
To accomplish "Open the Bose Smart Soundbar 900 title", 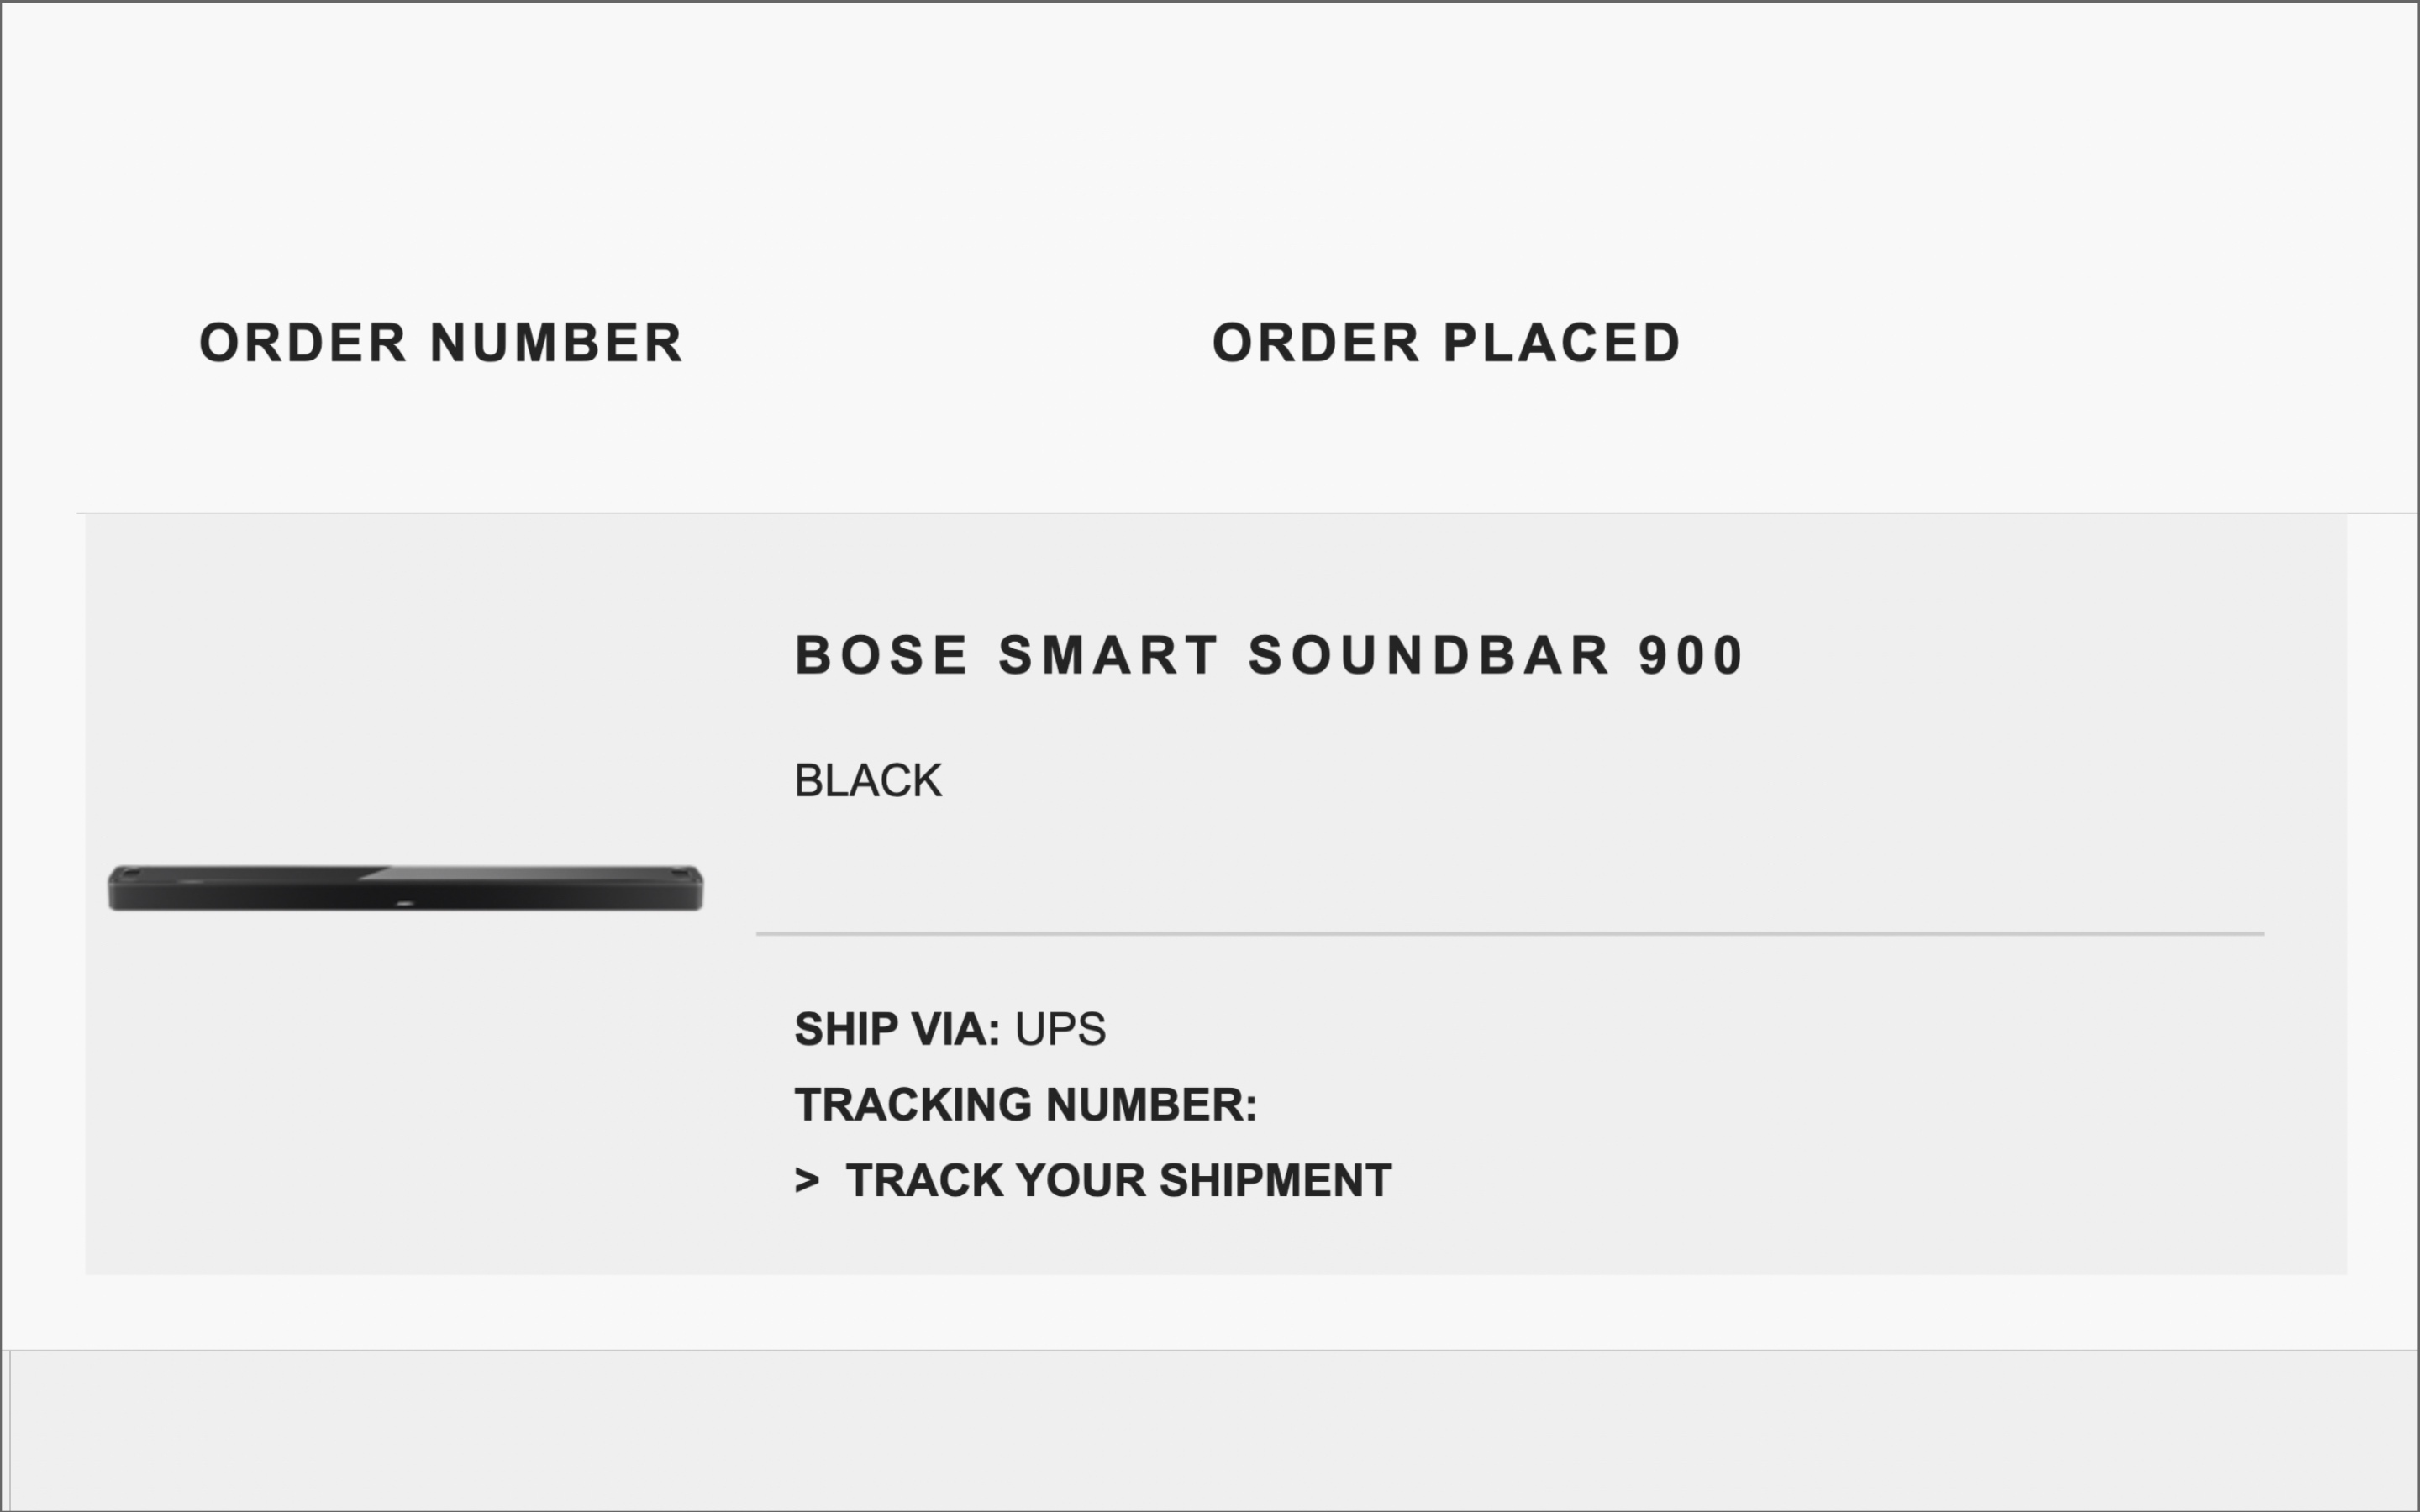I will 1268,656.
